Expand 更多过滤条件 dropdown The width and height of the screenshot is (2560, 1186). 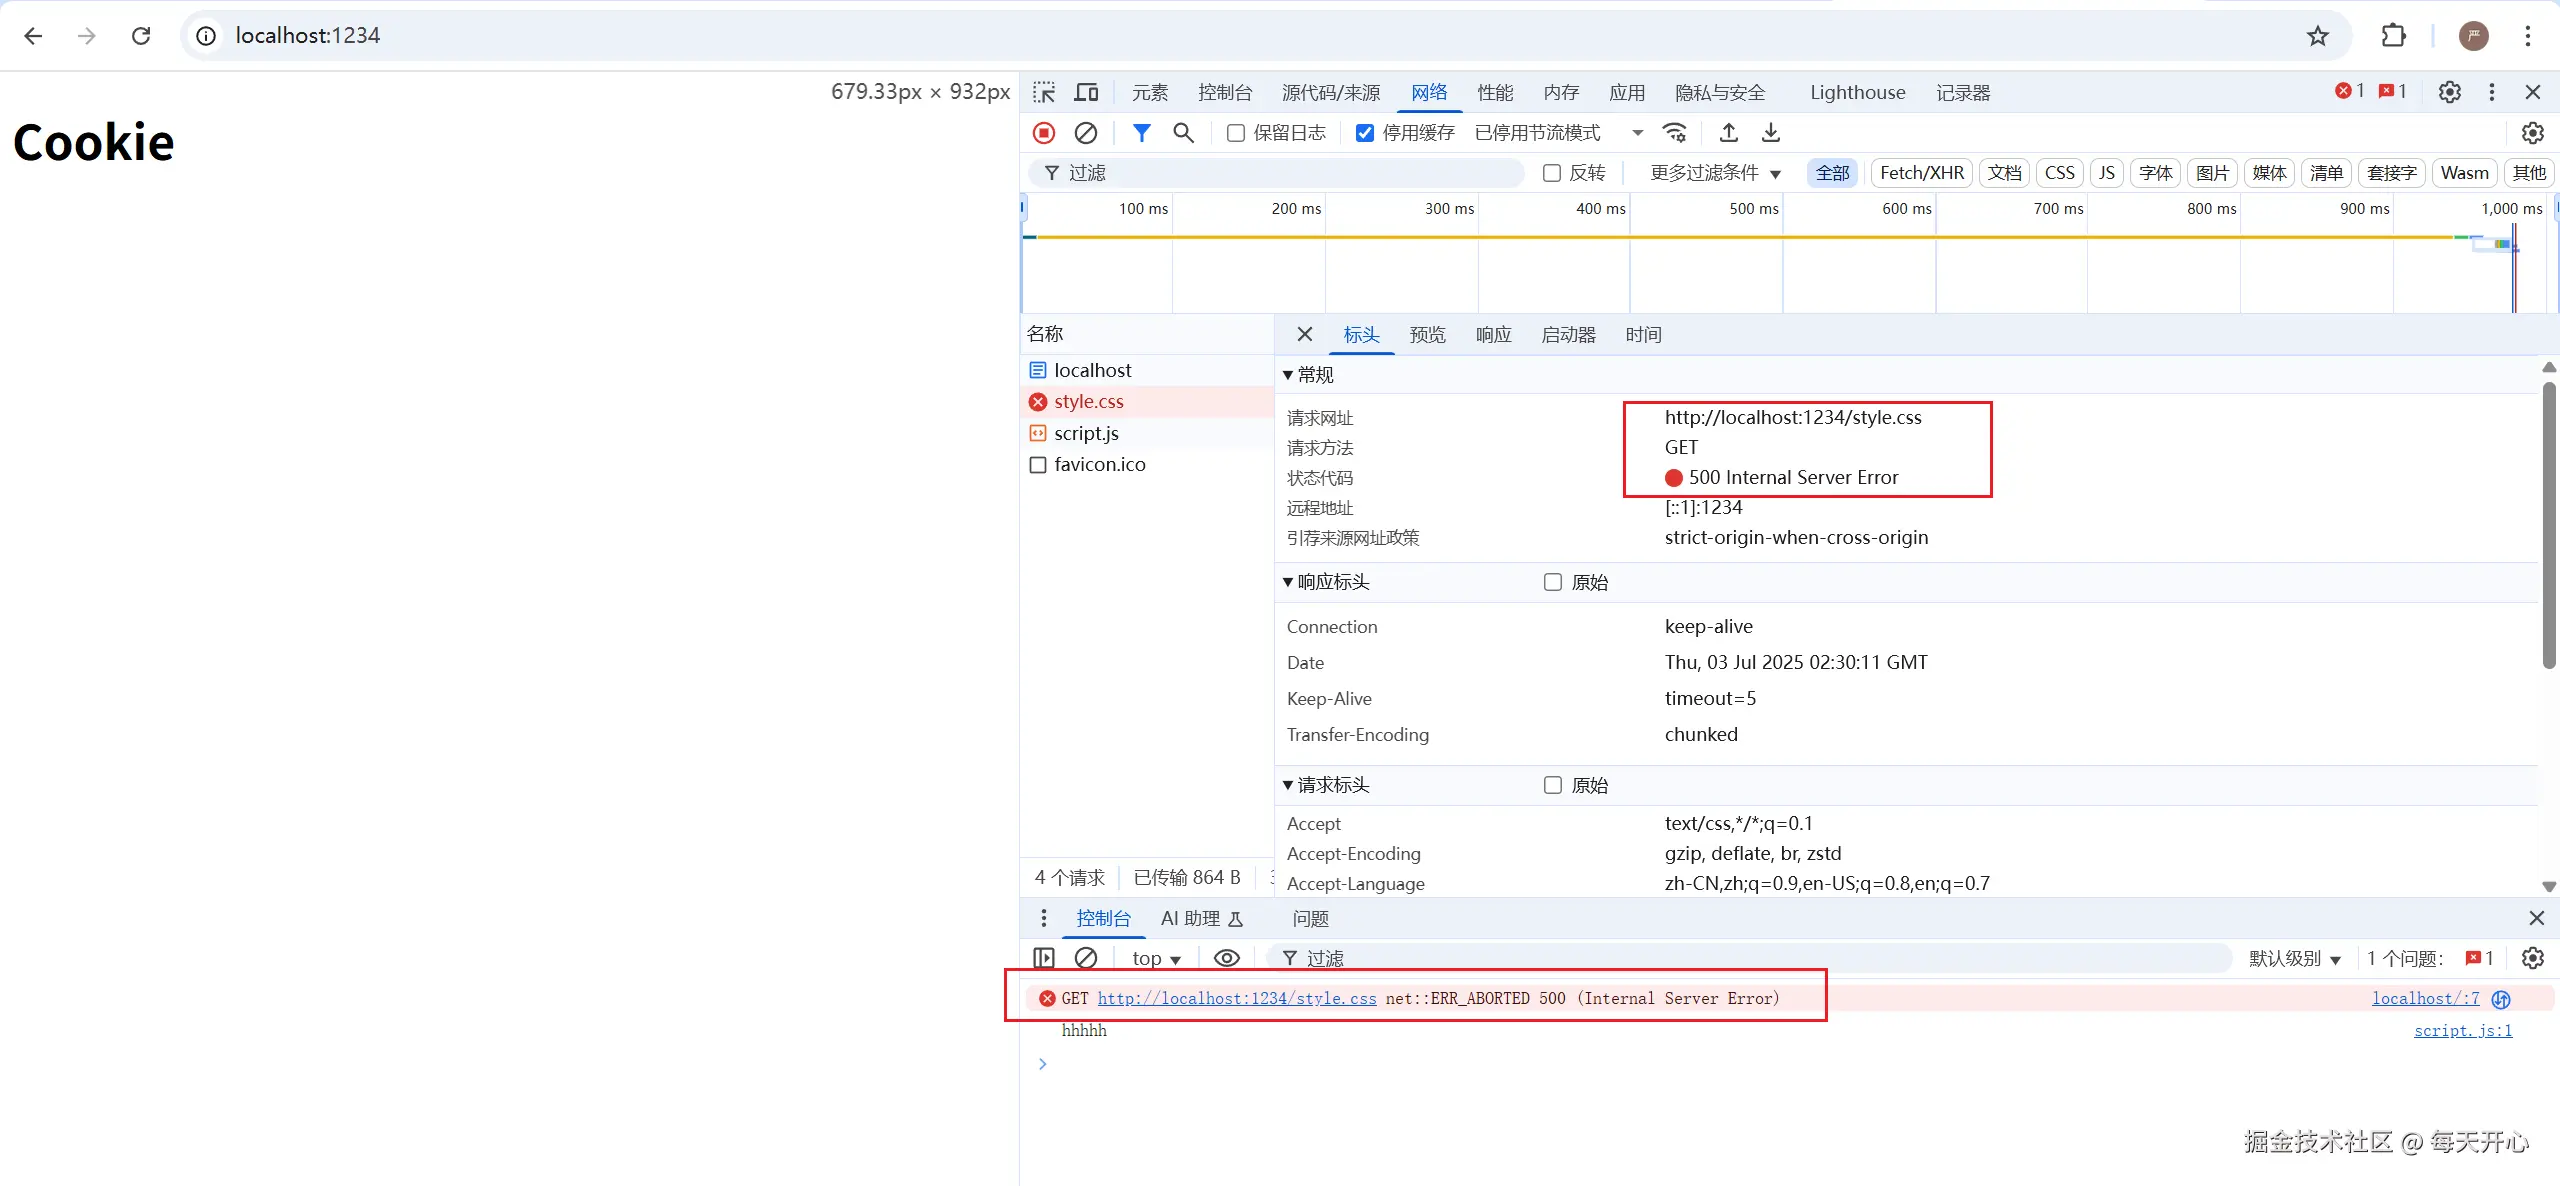pyautogui.click(x=1715, y=173)
